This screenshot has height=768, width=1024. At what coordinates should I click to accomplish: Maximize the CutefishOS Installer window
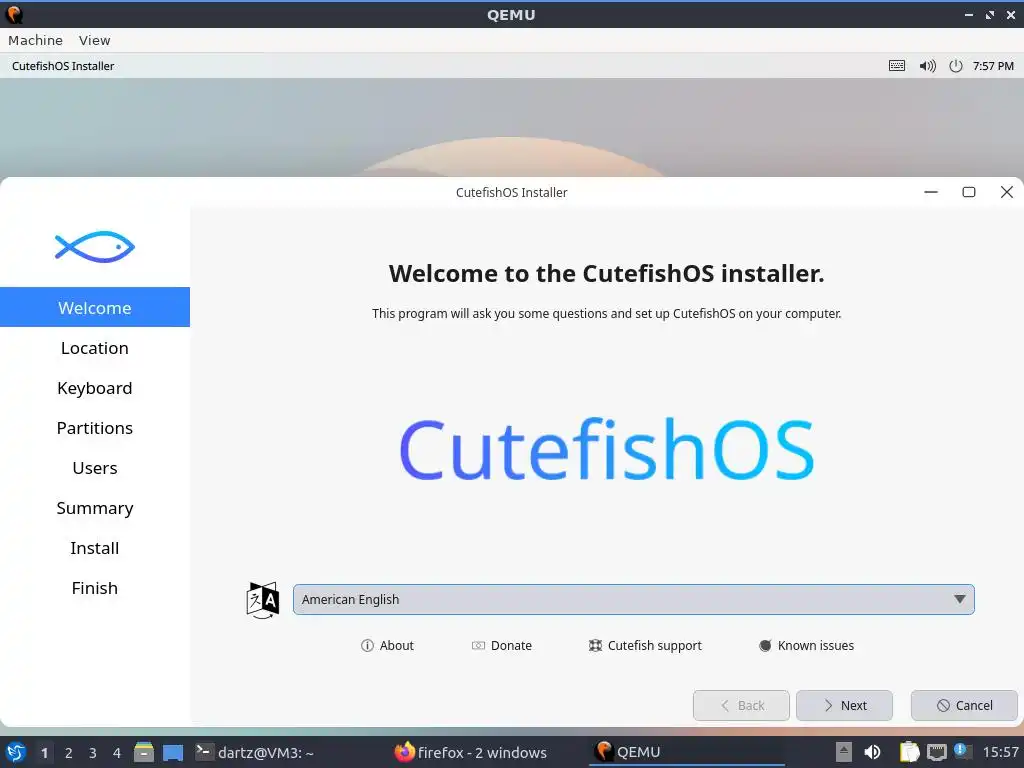coord(969,192)
